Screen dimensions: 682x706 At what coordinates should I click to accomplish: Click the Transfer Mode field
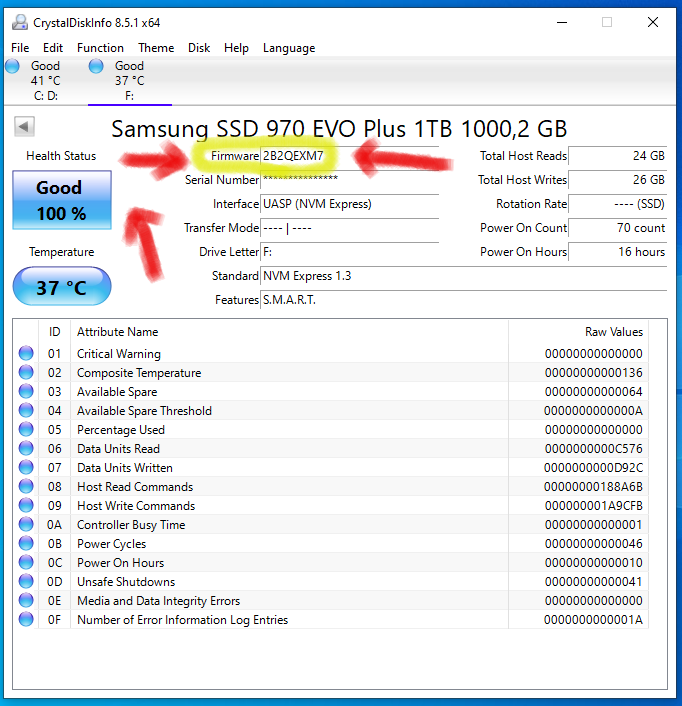[x=349, y=228]
